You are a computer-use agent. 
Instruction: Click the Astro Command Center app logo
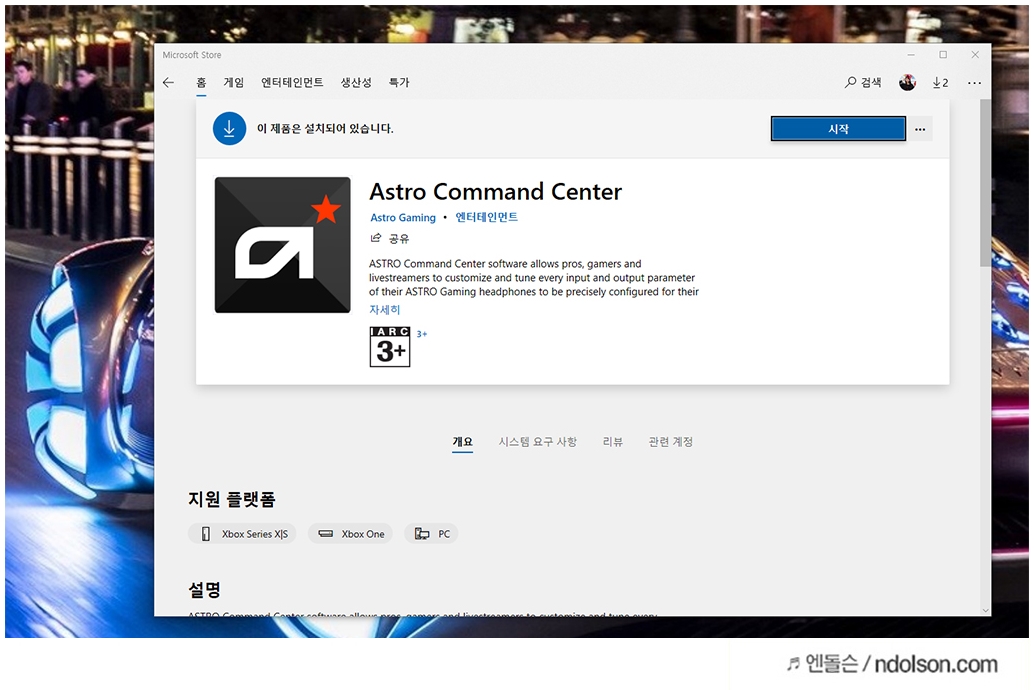pos(282,245)
